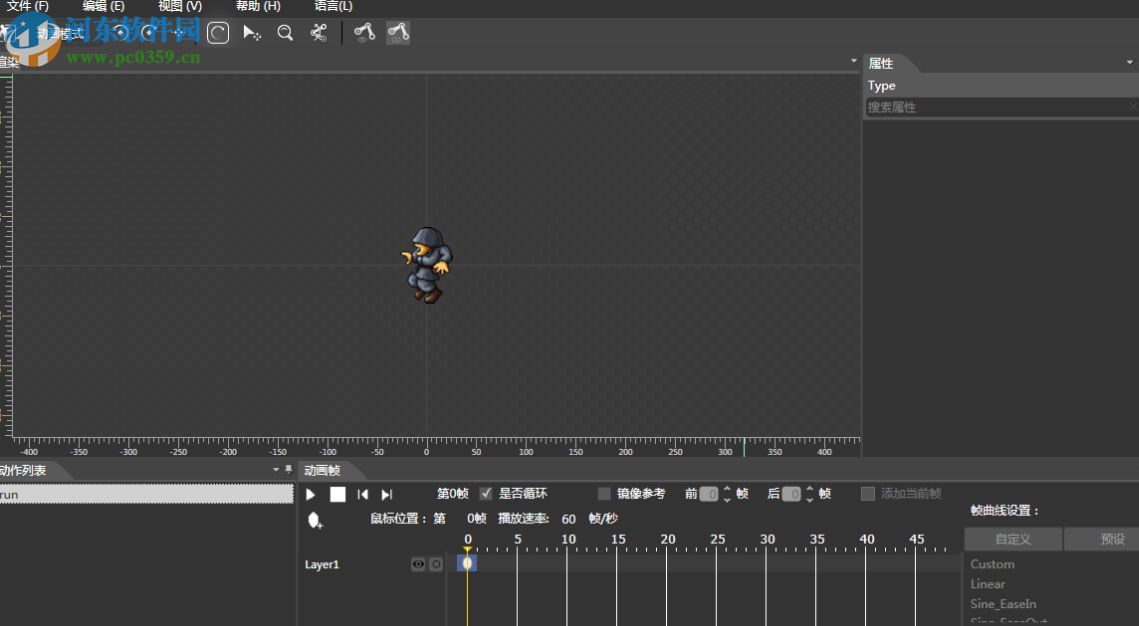This screenshot has height=626, width=1139.
Task: Click the highlighted bone link icon
Action: 398,33
